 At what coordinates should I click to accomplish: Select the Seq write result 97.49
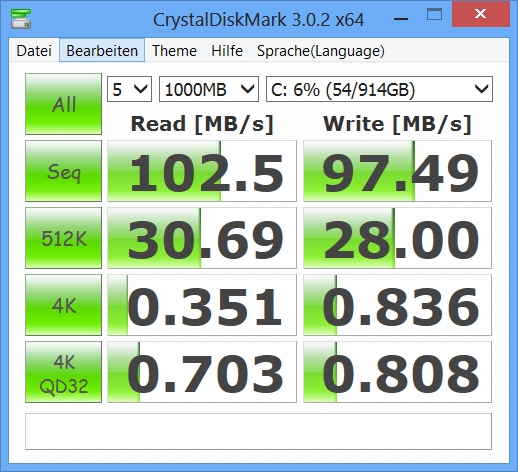(x=397, y=171)
